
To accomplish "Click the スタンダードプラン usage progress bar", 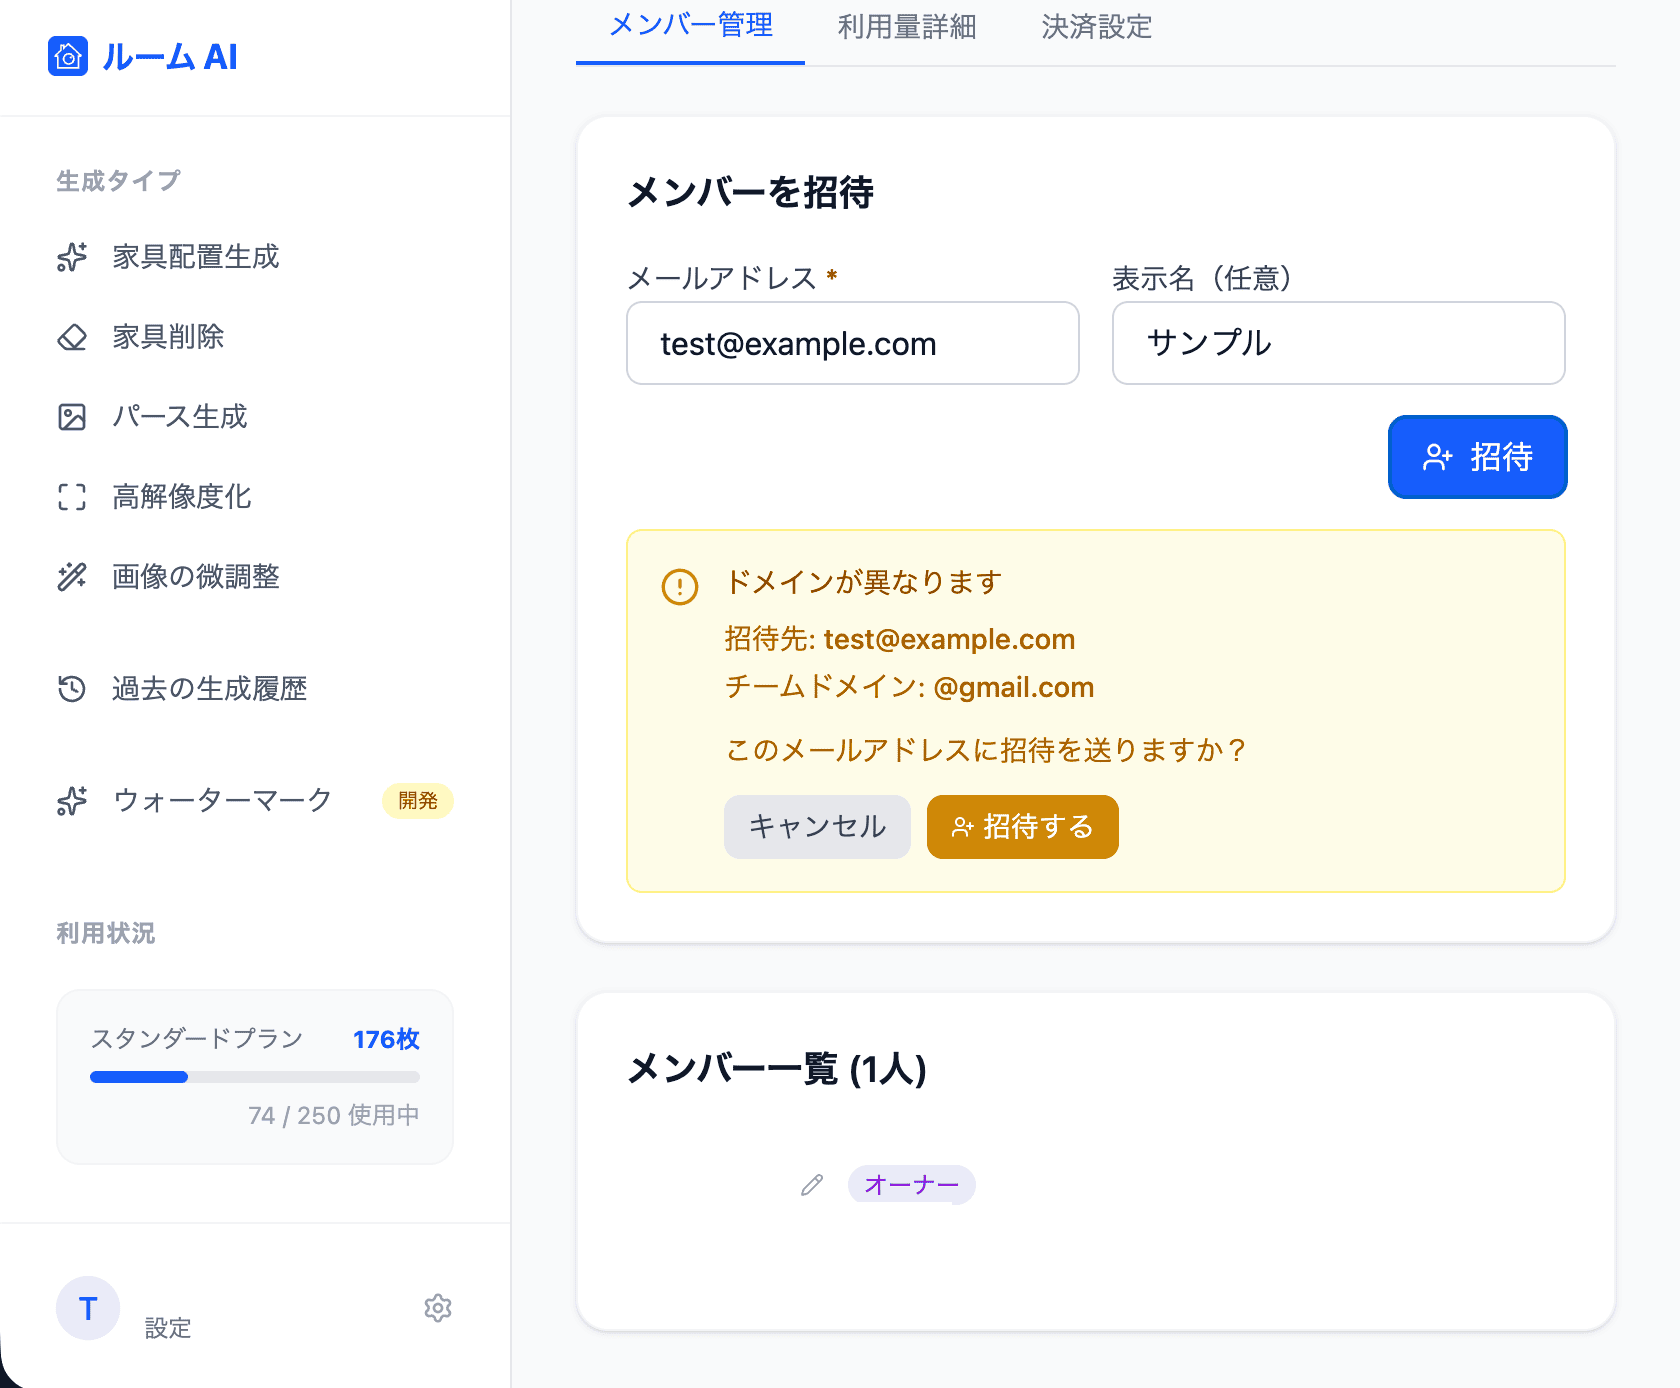I will click(255, 1077).
